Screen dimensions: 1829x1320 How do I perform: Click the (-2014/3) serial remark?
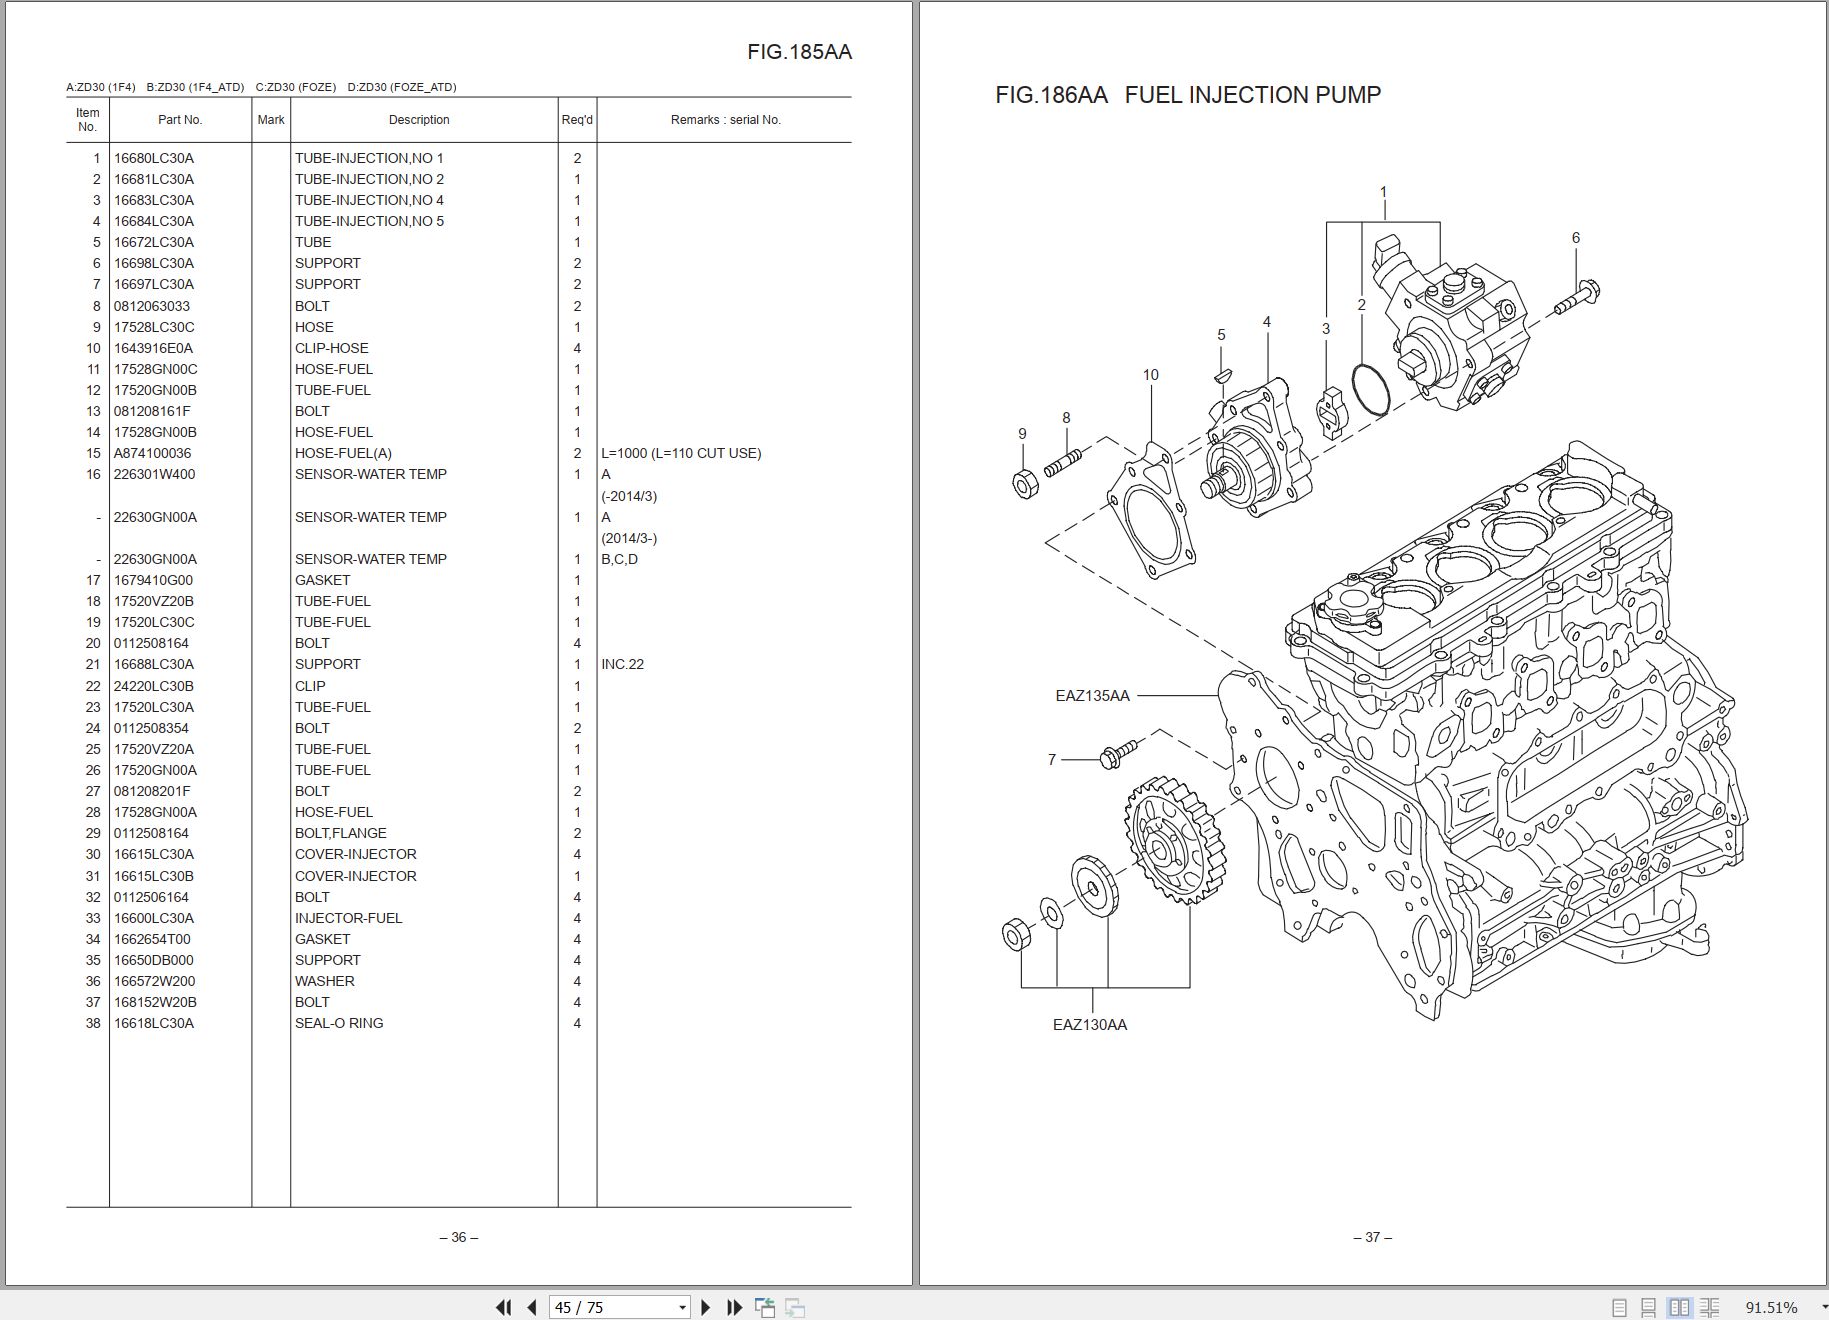pyautogui.click(x=629, y=496)
